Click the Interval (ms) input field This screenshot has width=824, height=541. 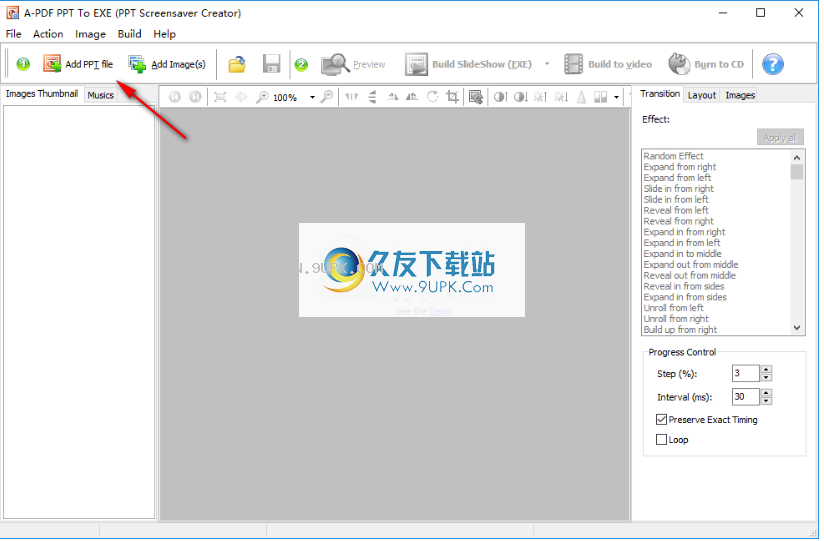tap(745, 397)
